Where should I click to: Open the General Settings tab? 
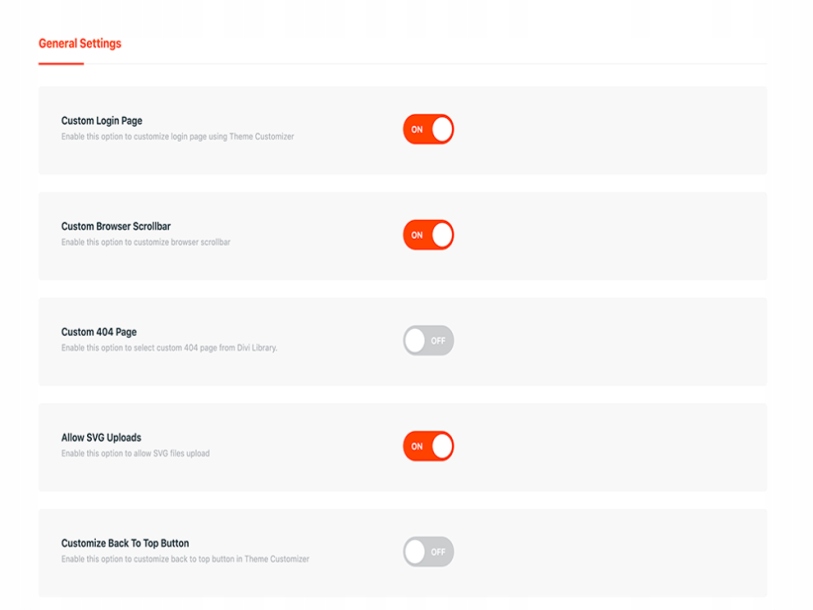tap(80, 44)
